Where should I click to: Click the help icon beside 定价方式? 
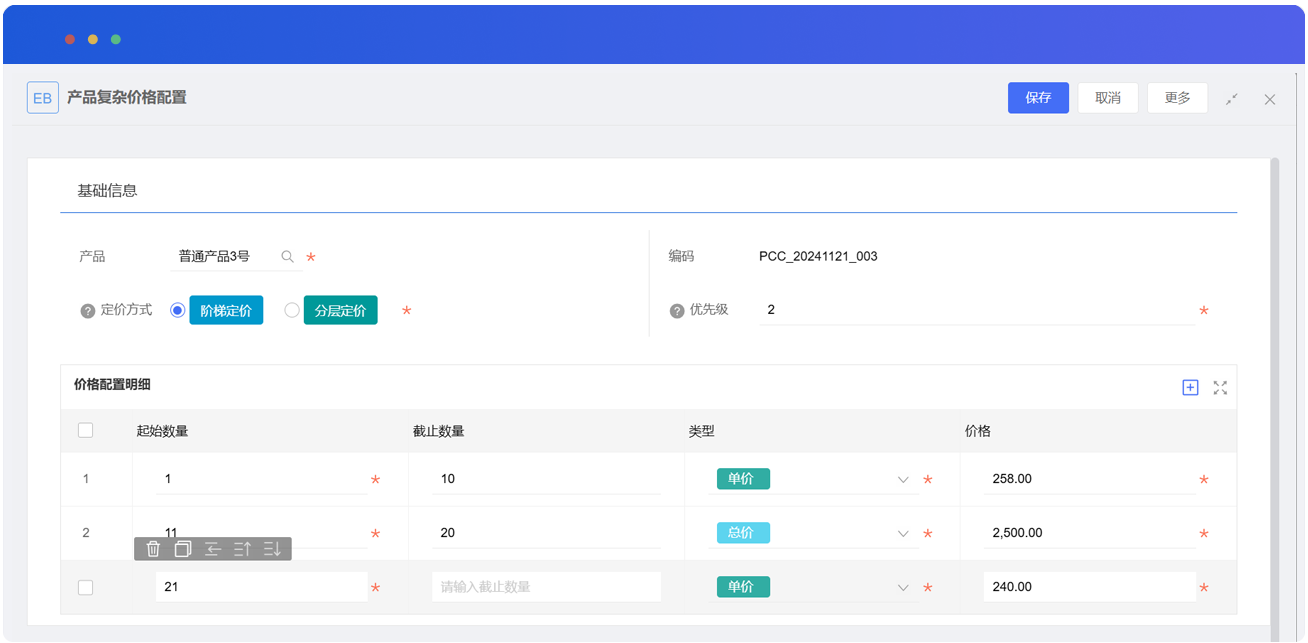pos(87,311)
